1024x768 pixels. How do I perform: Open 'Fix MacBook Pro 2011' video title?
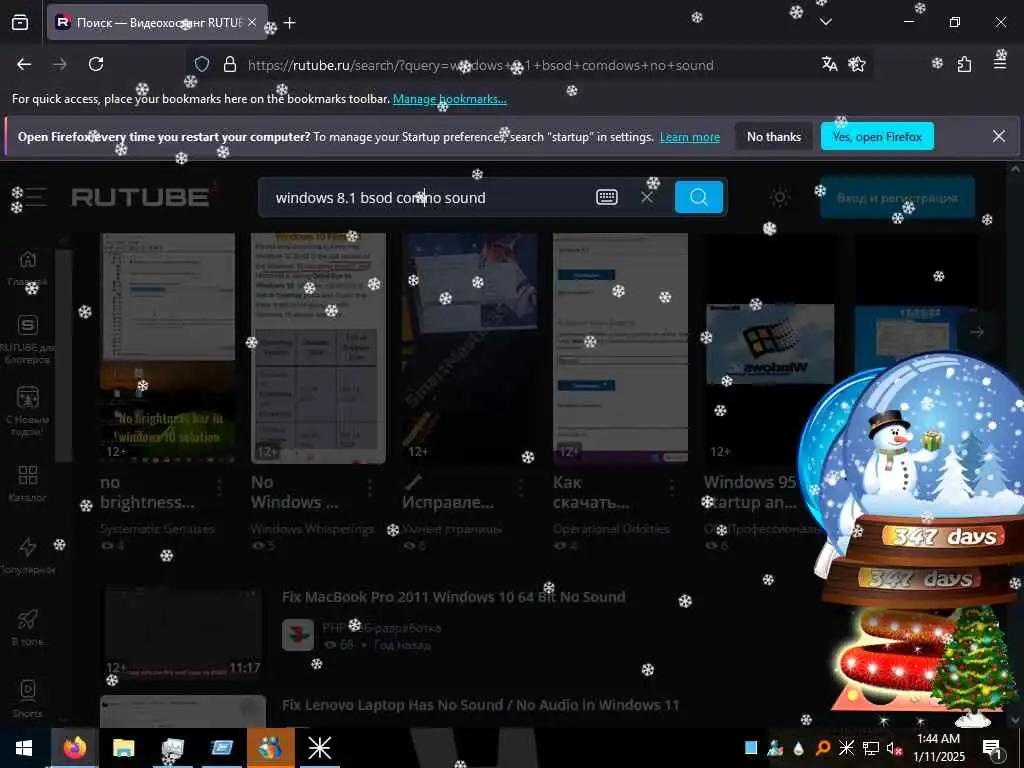[x=454, y=597]
